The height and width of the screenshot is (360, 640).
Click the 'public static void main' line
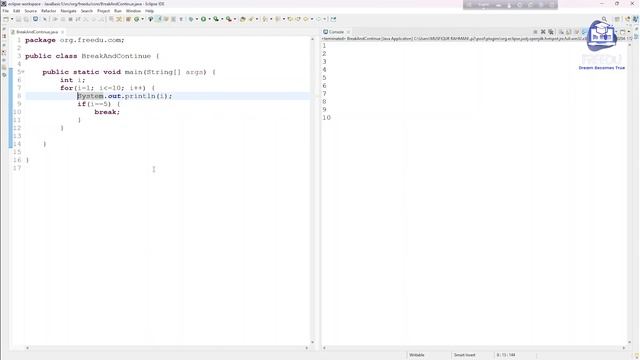129,72
